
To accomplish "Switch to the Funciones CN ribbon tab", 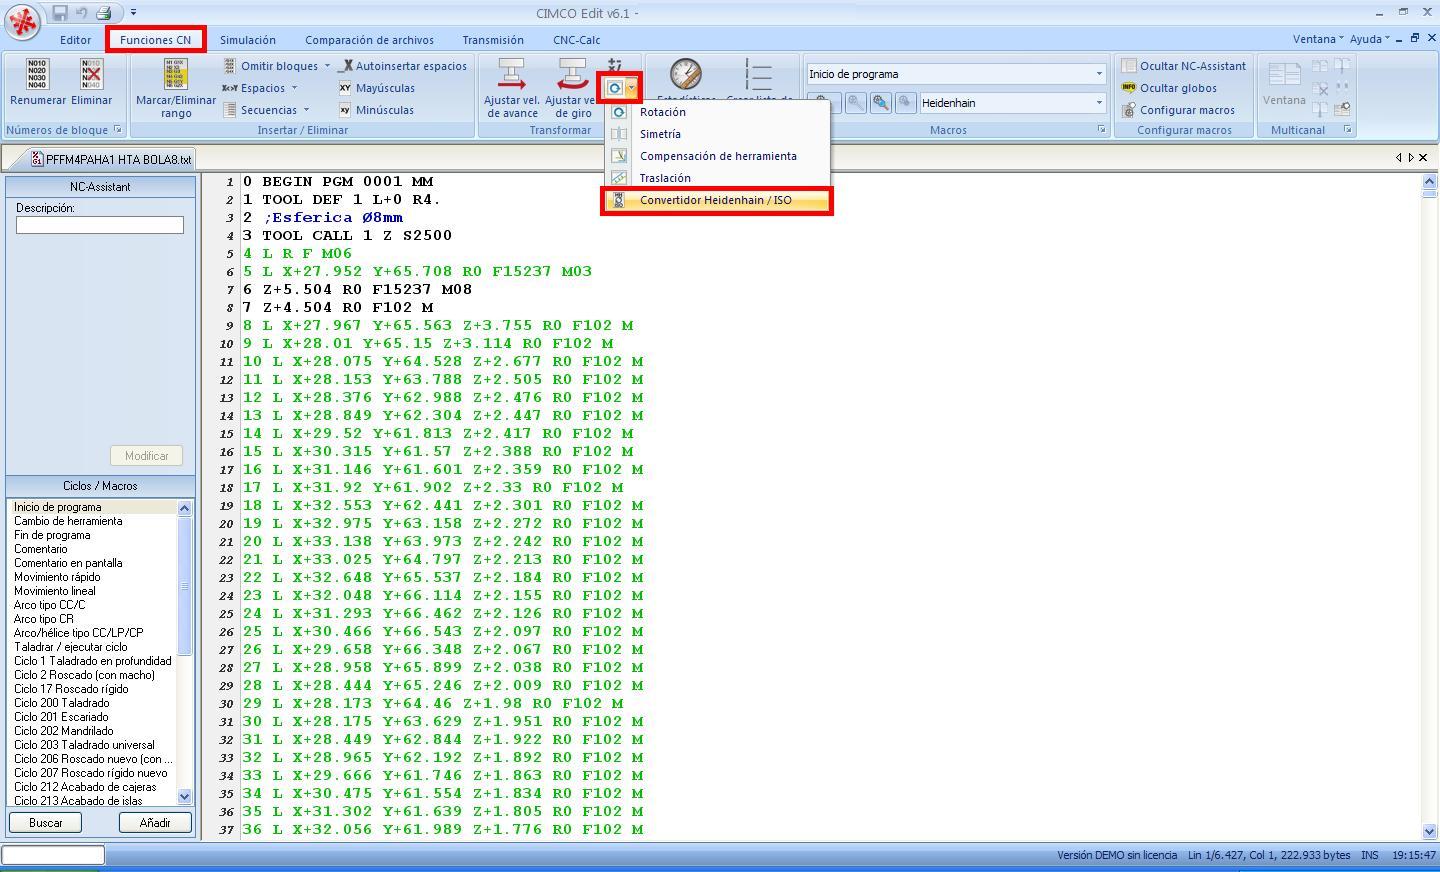I will 155,40.
